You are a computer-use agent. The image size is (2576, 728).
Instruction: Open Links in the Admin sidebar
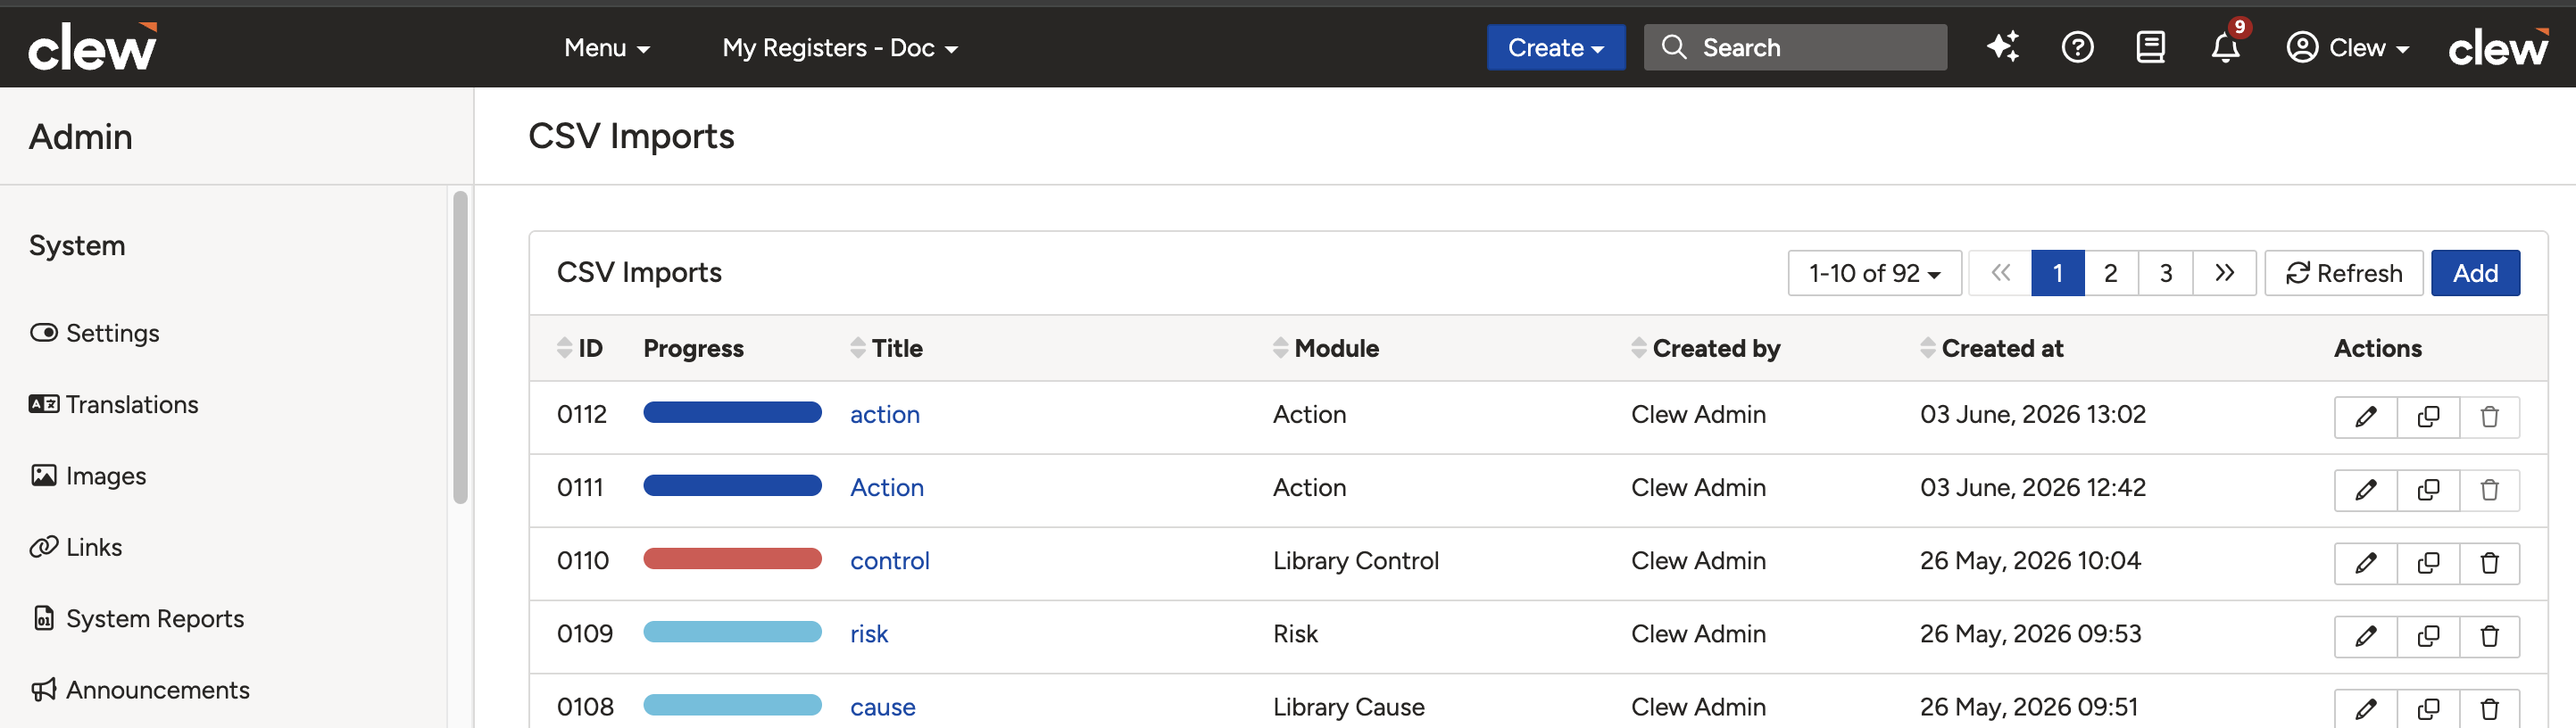tap(76, 547)
